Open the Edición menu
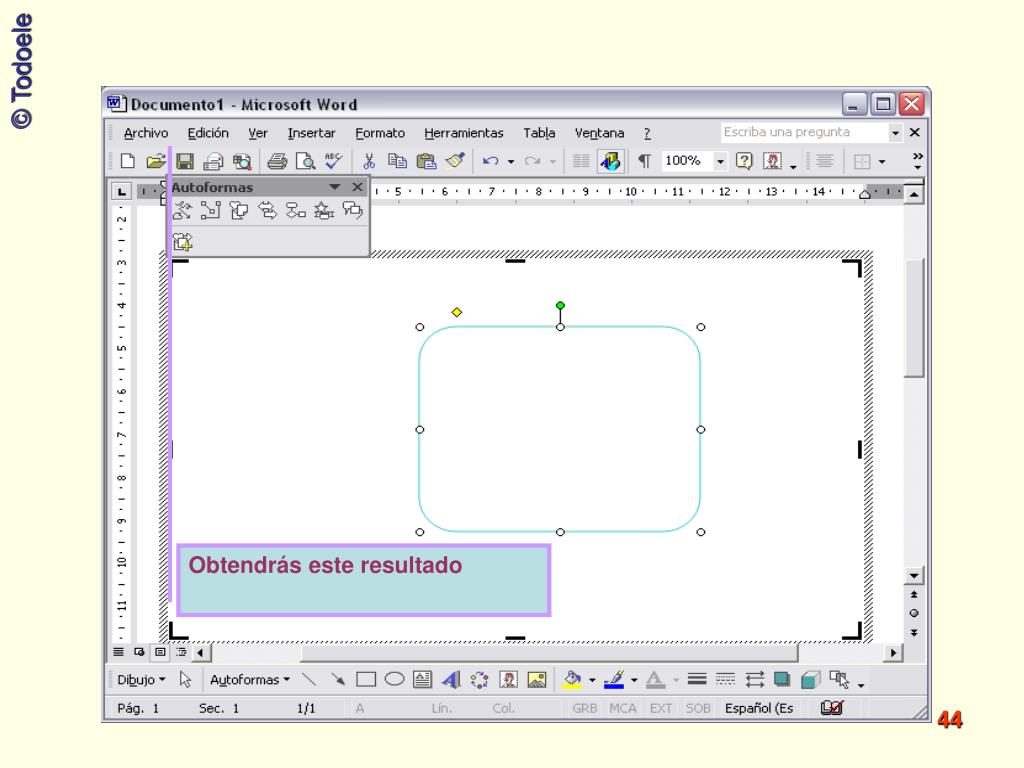 coord(208,133)
